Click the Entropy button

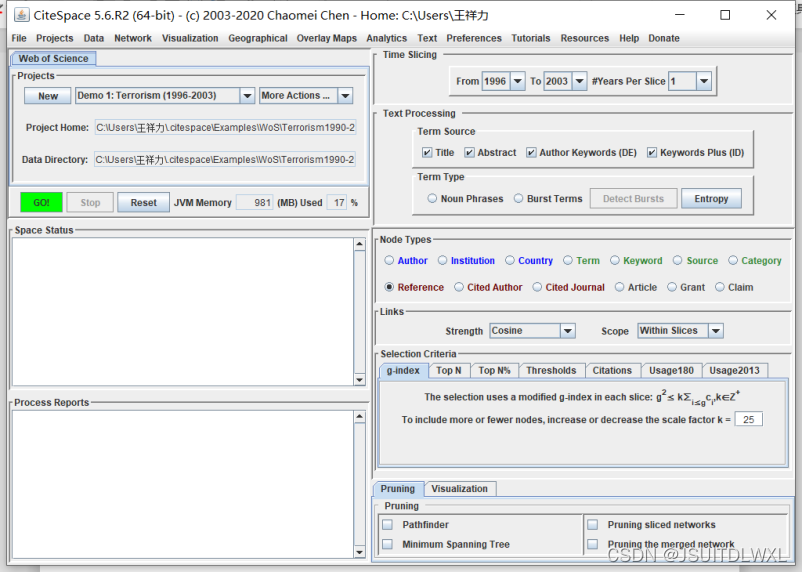[711, 199]
